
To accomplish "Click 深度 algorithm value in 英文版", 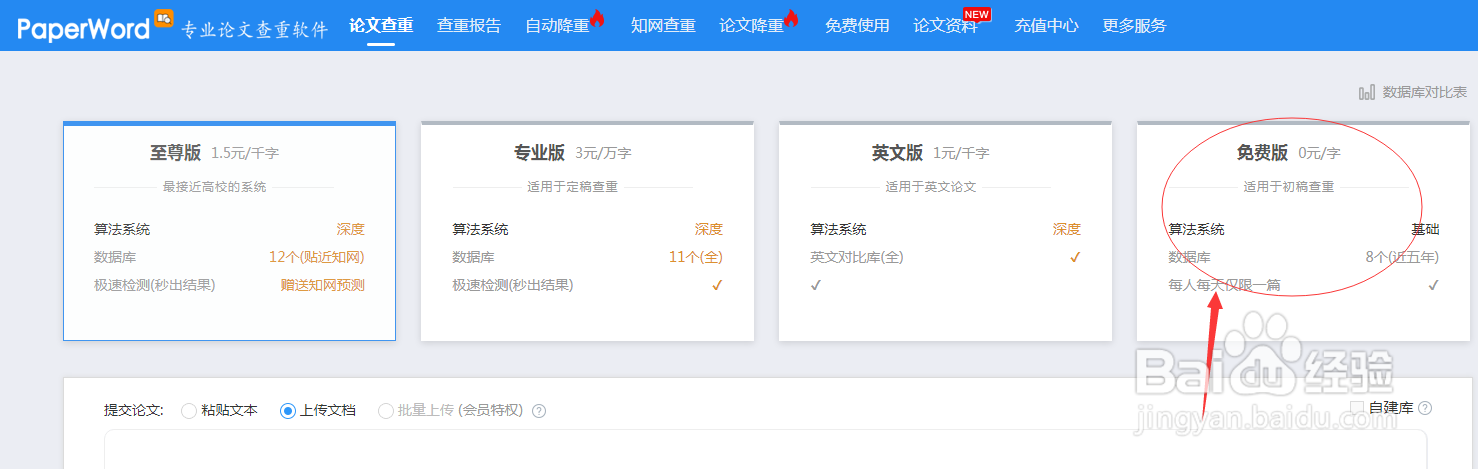I will coord(1067,229).
